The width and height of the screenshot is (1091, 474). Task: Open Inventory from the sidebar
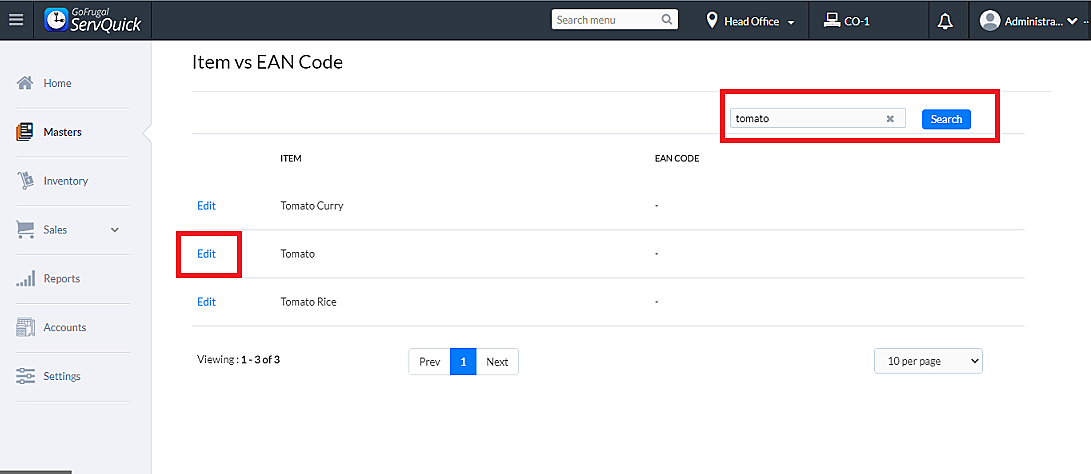point(65,181)
